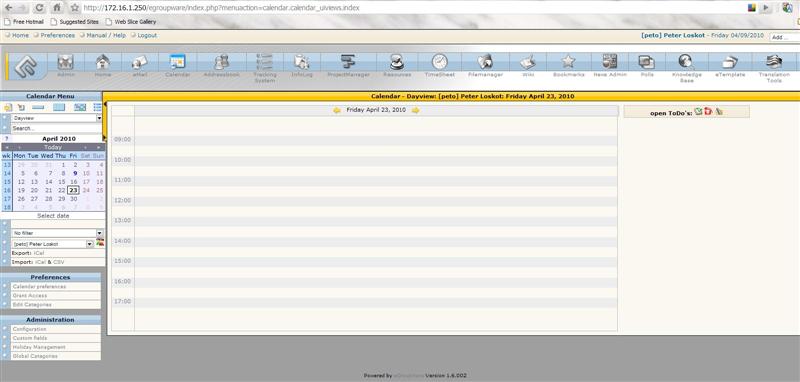Screen dimensions: 800x382
Task: Open the ProjectManager application icon
Action: tap(348, 62)
